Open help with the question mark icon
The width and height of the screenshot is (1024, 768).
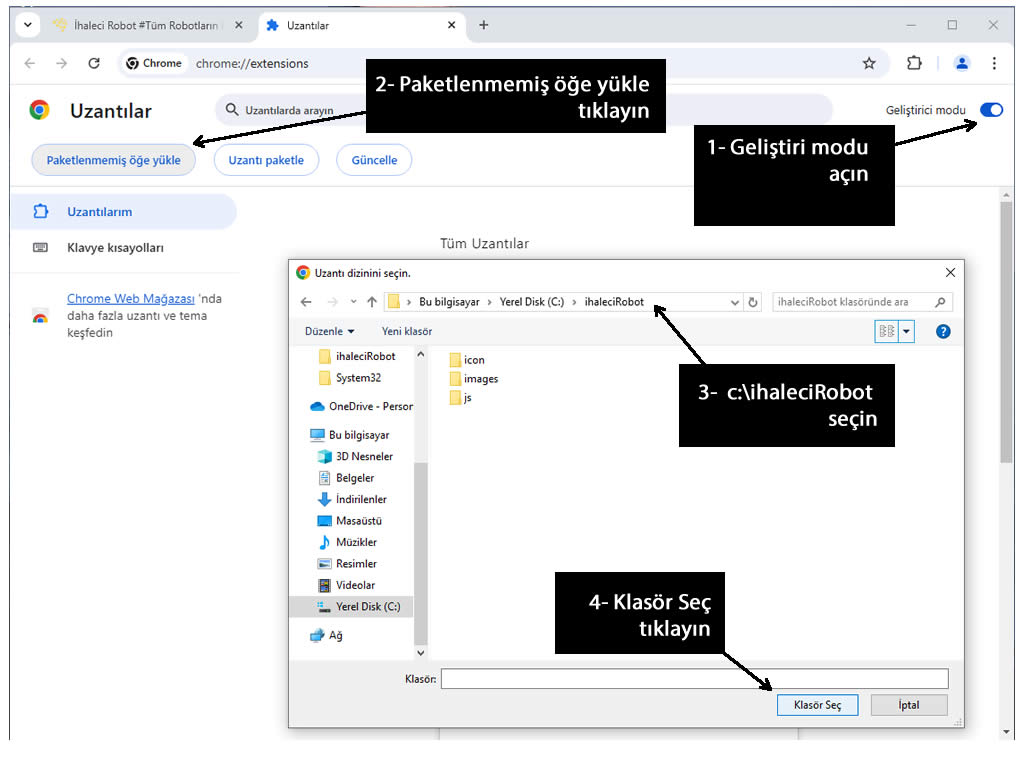coord(943,331)
